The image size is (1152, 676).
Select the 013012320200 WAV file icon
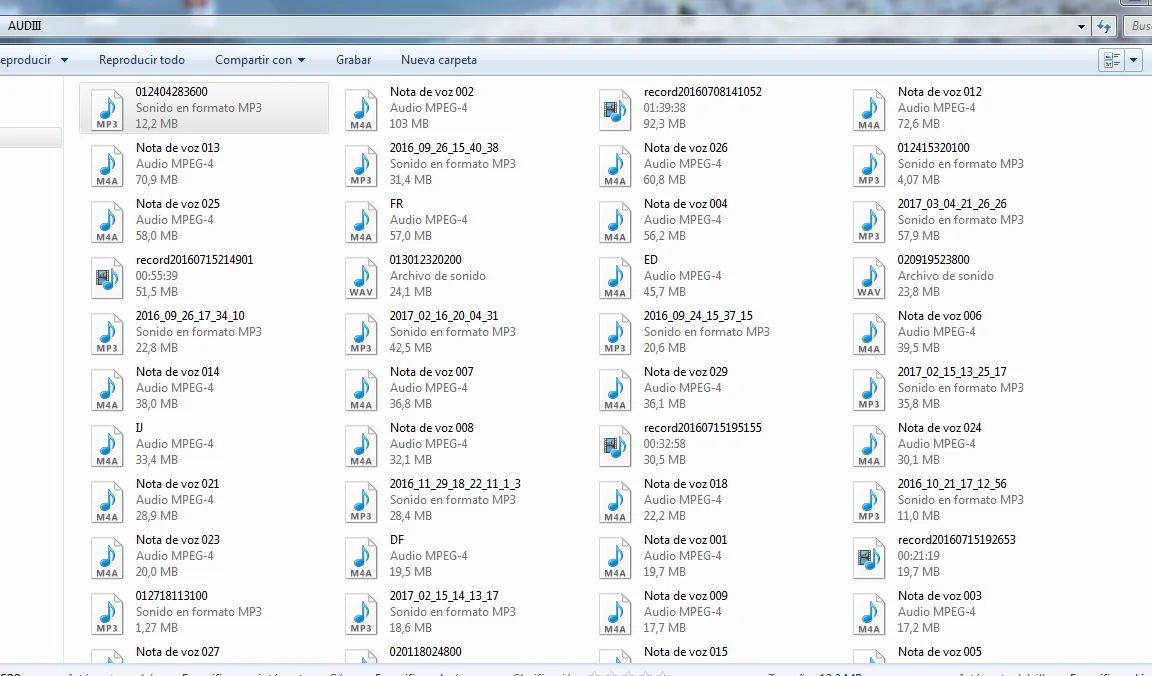(x=361, y=277)
